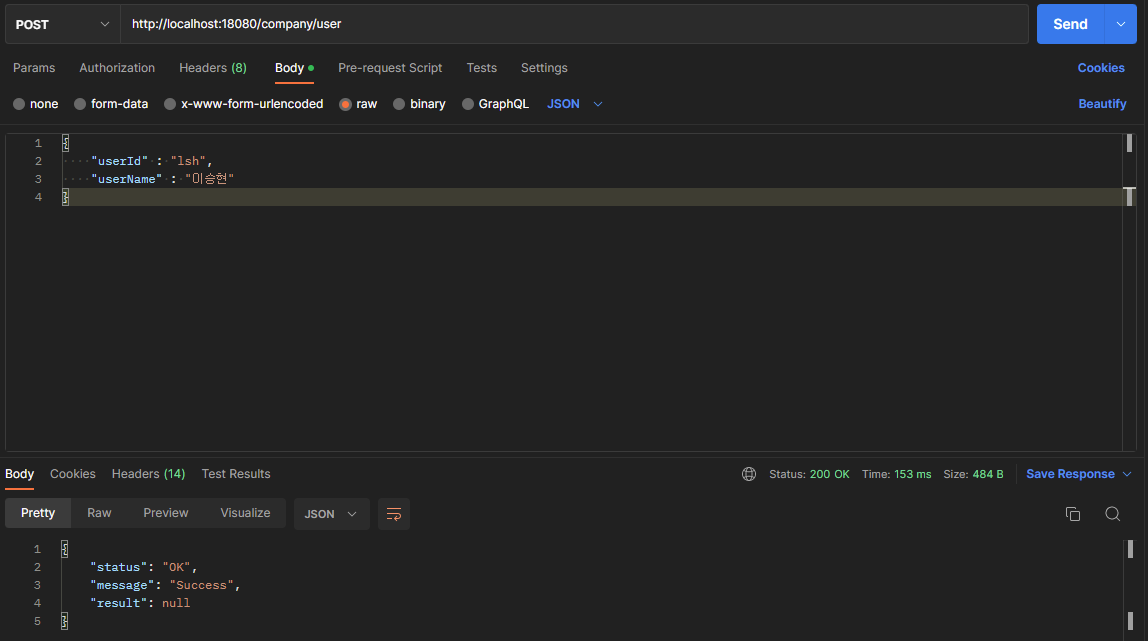Select the binary radio option
The width and height of the screenshot is (1148, 641).
tap(399, 104)
